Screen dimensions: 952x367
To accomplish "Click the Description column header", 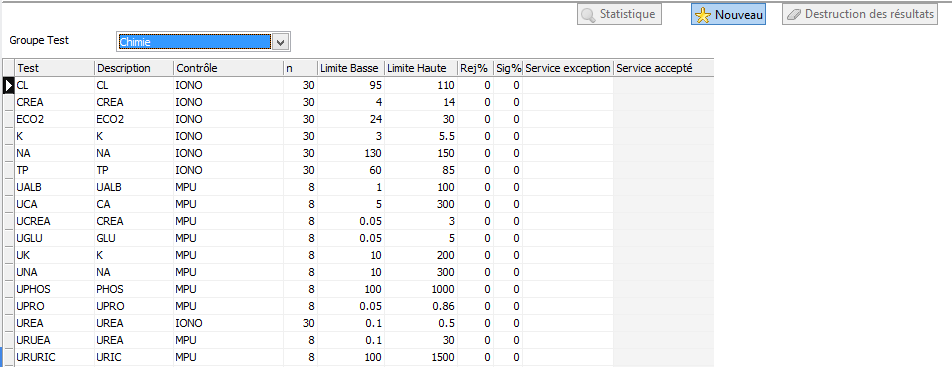I will [x=134, y=68].
